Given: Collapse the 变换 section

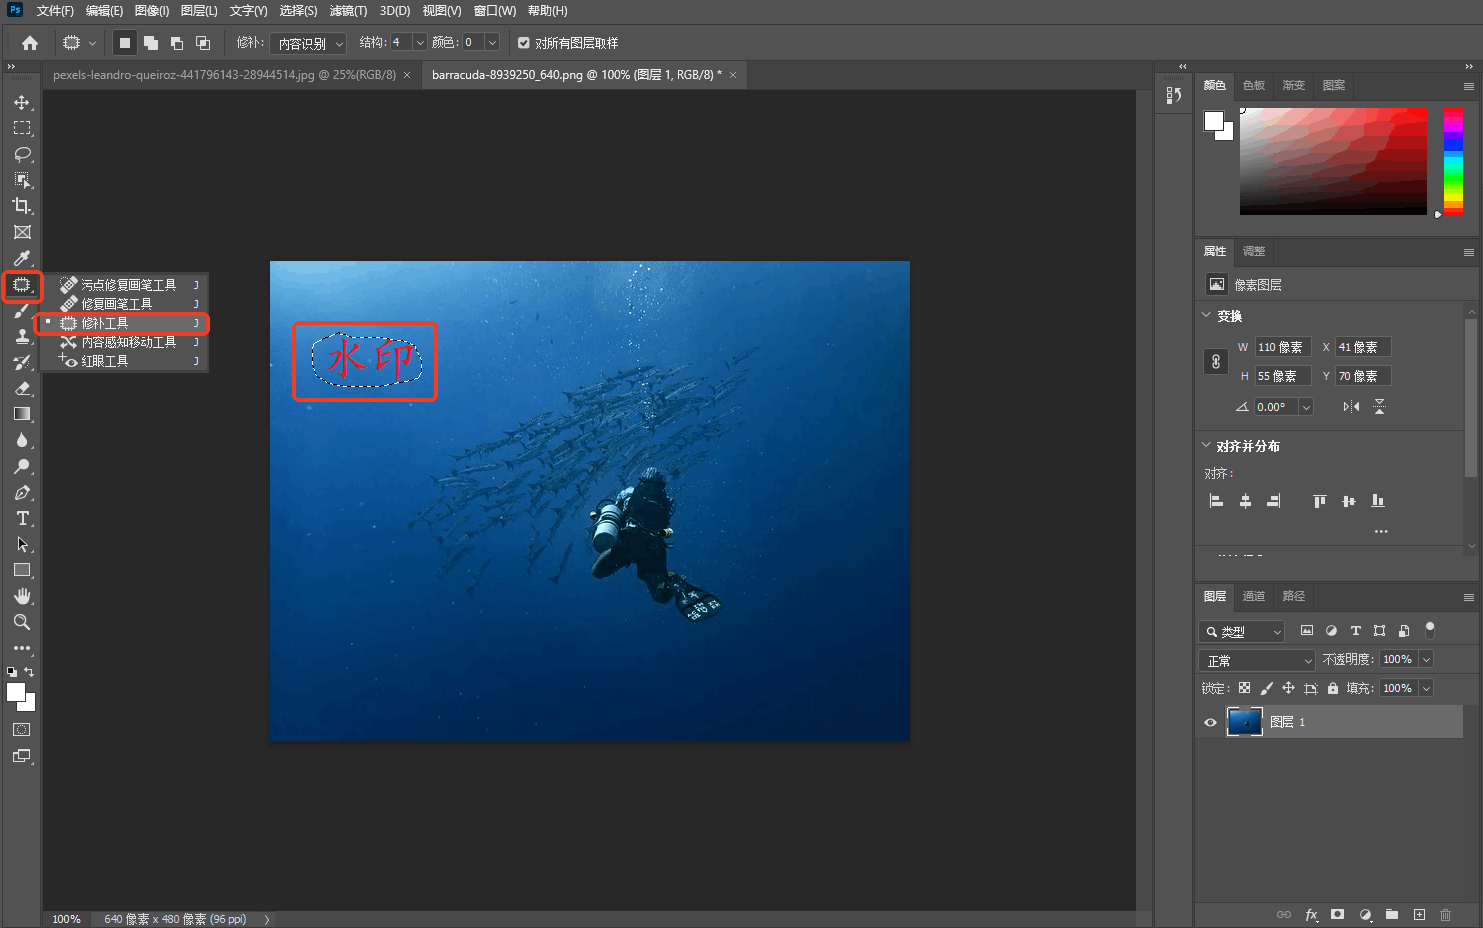Looking at the screenshot, I should click(x=1206, y=315).
